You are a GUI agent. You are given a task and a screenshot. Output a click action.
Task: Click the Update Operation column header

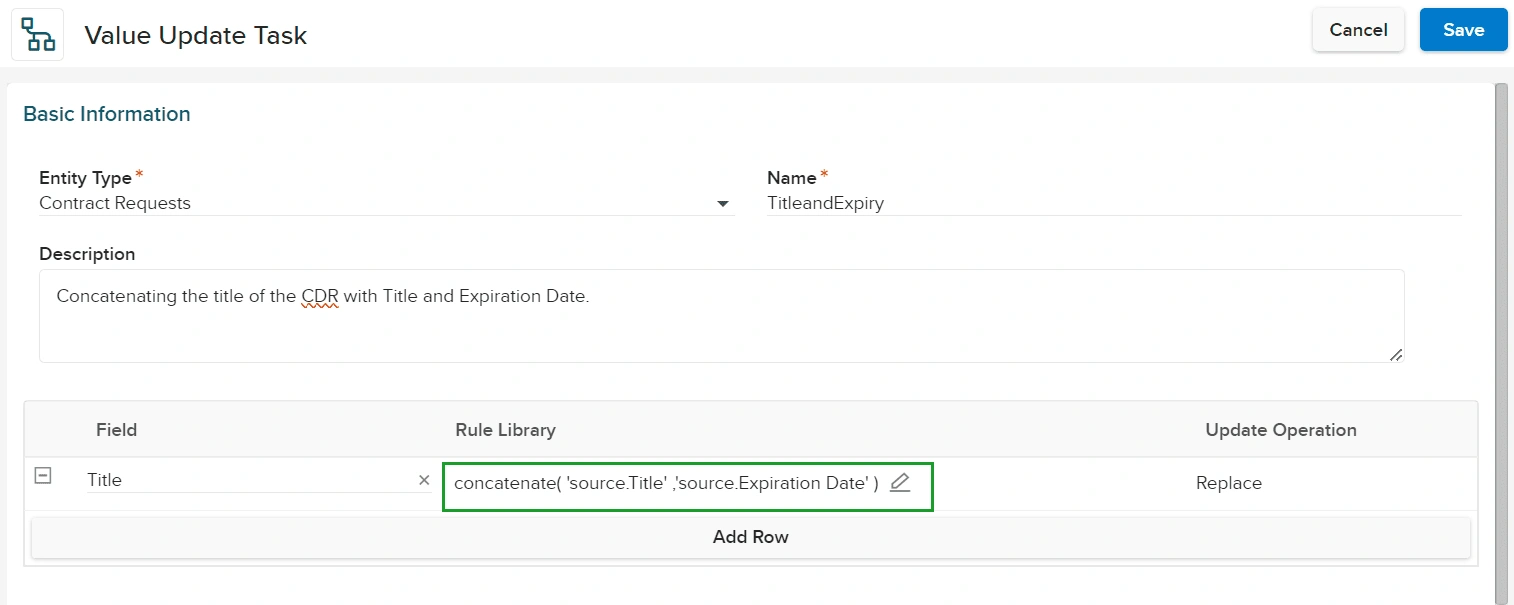coord(1280,430)
